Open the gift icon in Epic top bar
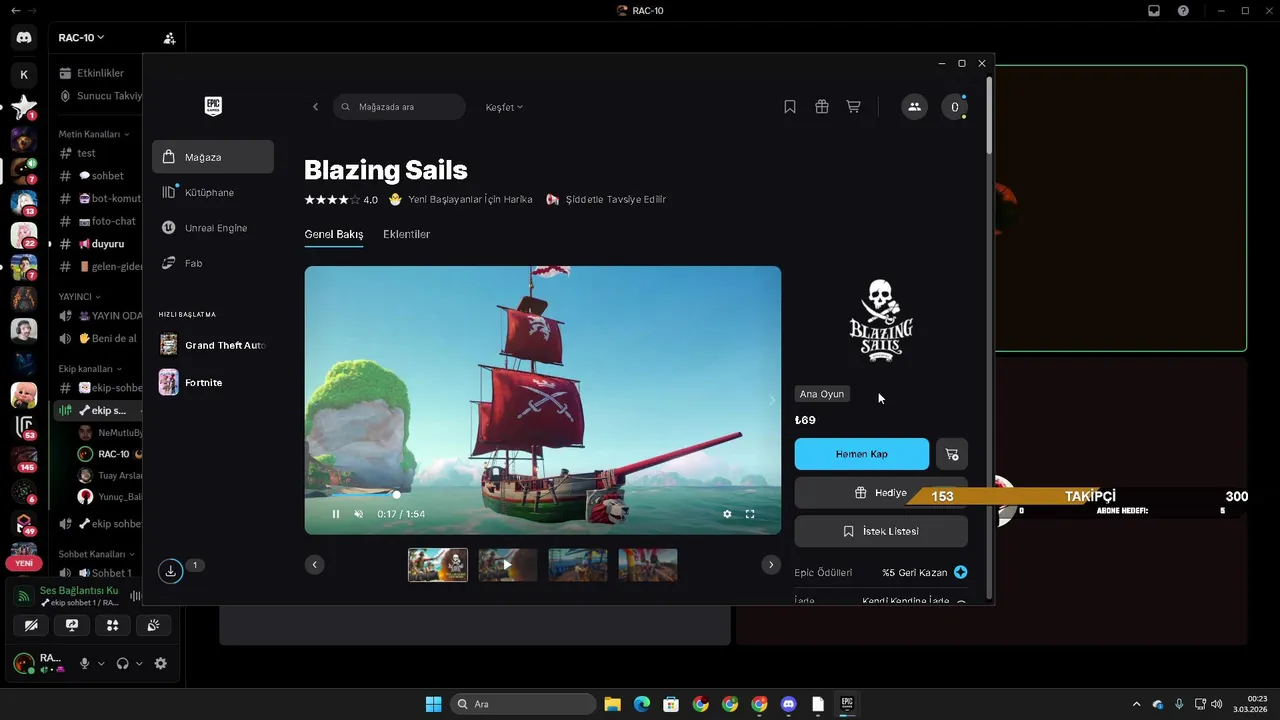 822,107
